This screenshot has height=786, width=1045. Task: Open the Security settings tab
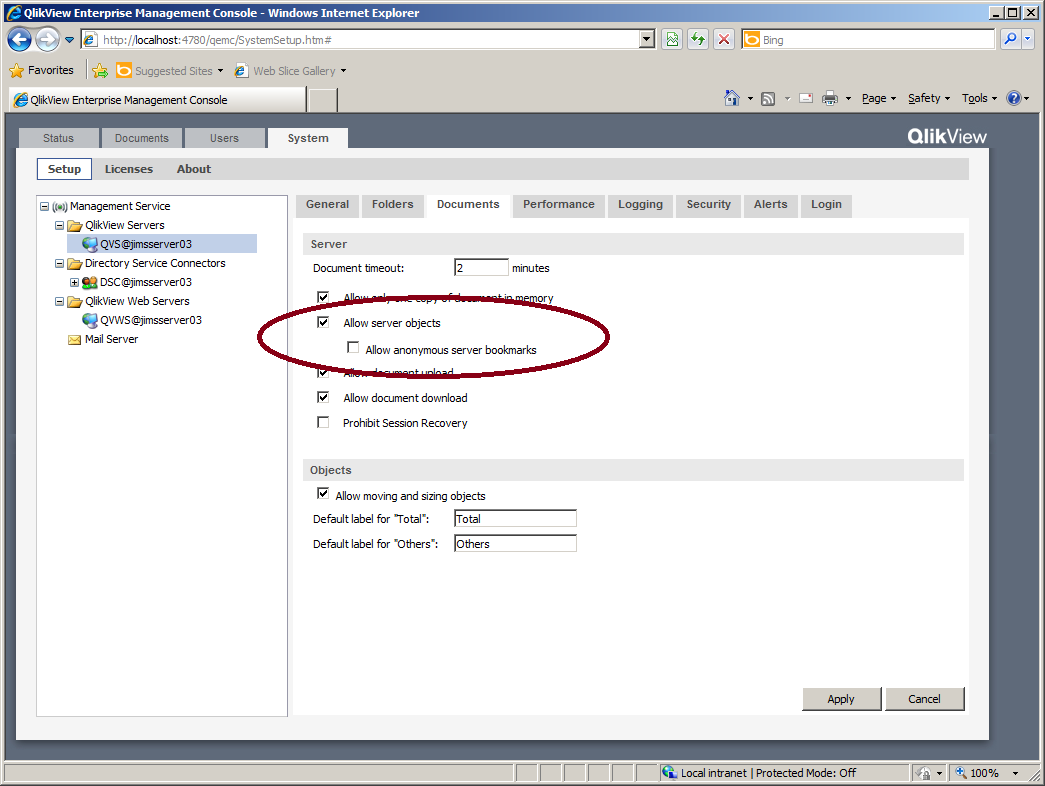[708, 205]
